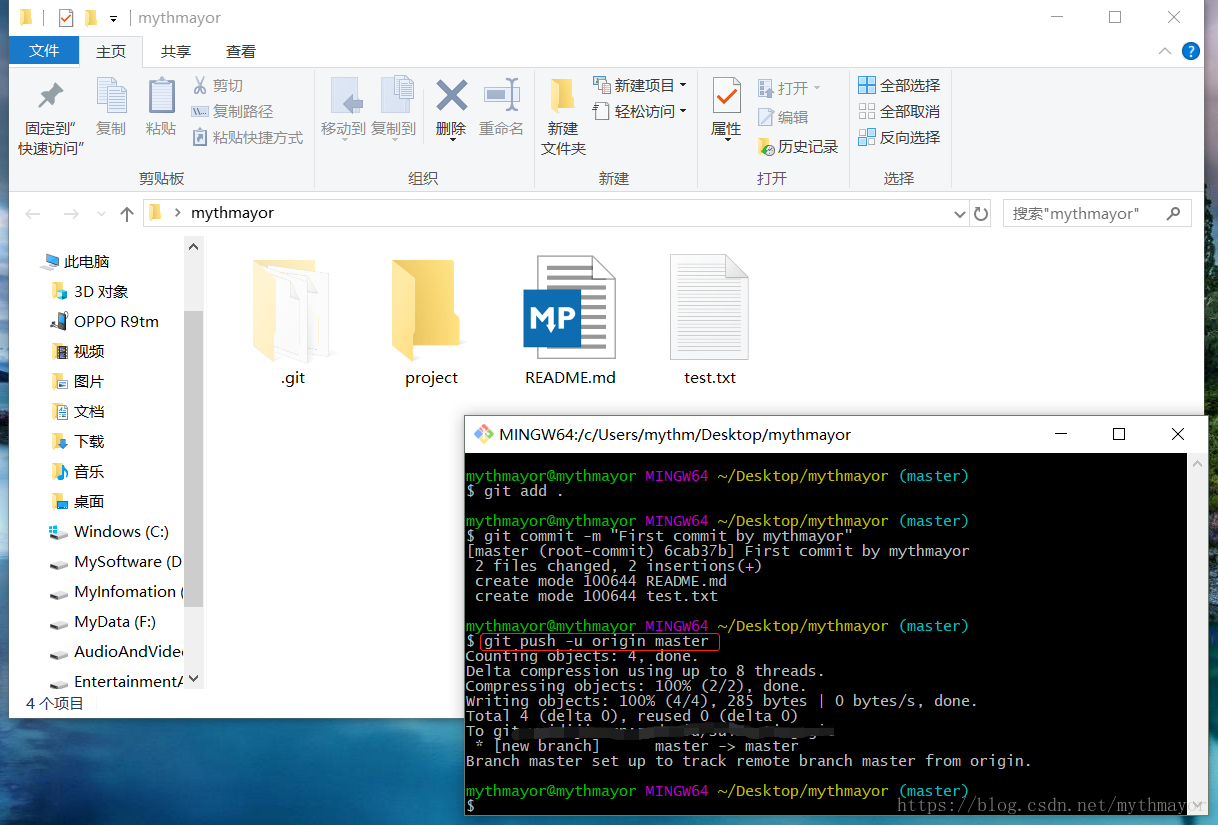Click the Up directory arrow icon
Viewport: 1218px width, 825px height.
click(x=127, y=213)
